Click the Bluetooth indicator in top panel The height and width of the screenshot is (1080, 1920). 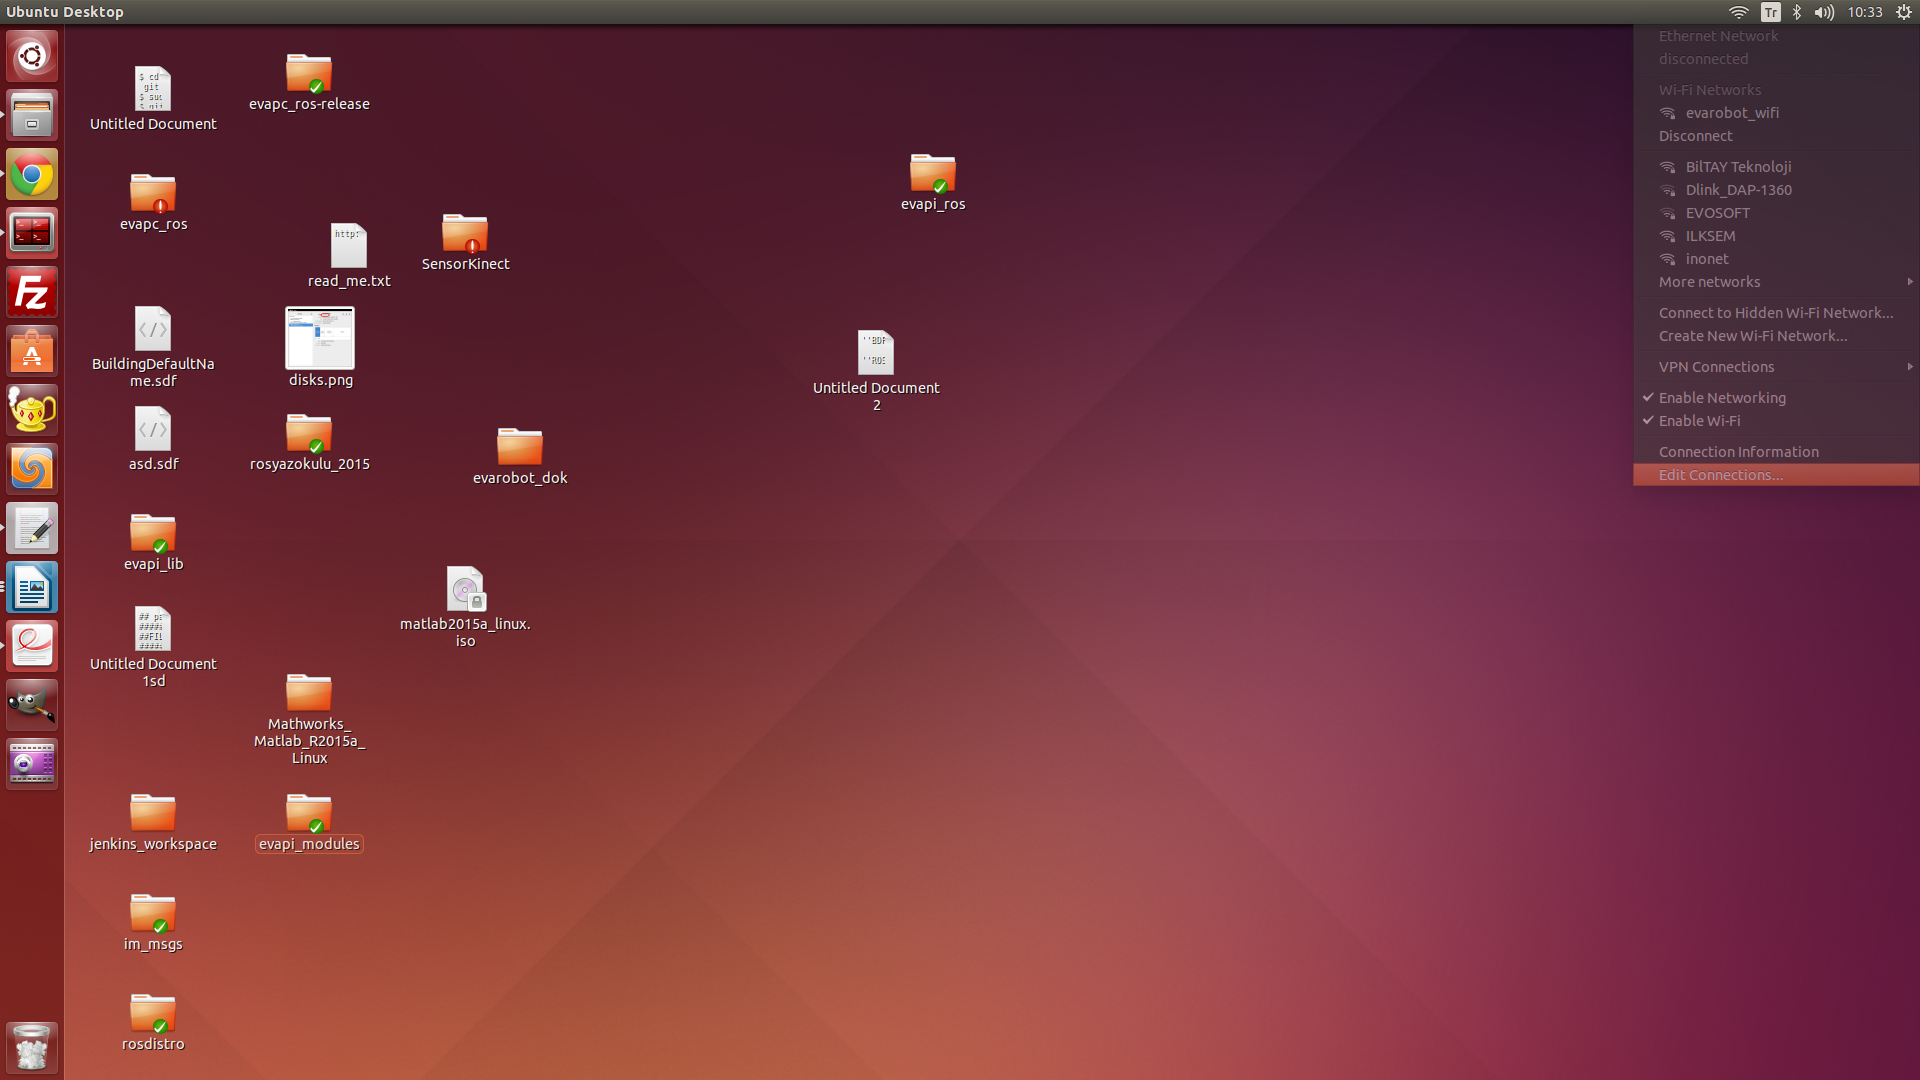(1797, 12)
